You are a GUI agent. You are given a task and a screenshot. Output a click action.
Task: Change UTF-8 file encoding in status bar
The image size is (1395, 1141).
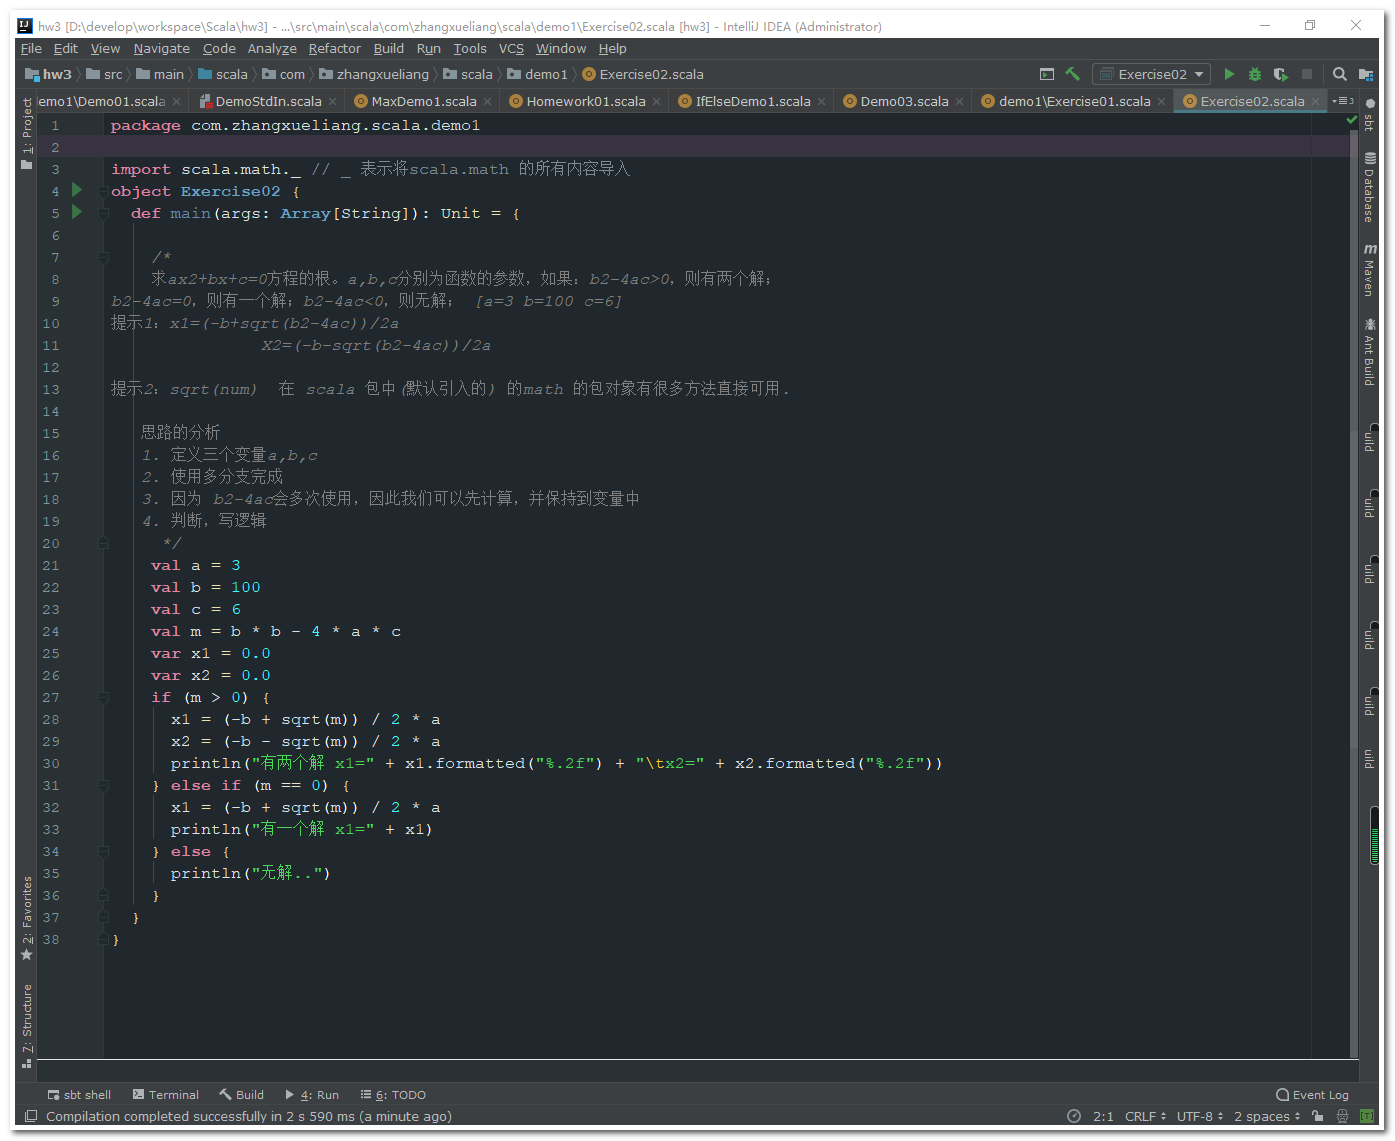1200,1116
